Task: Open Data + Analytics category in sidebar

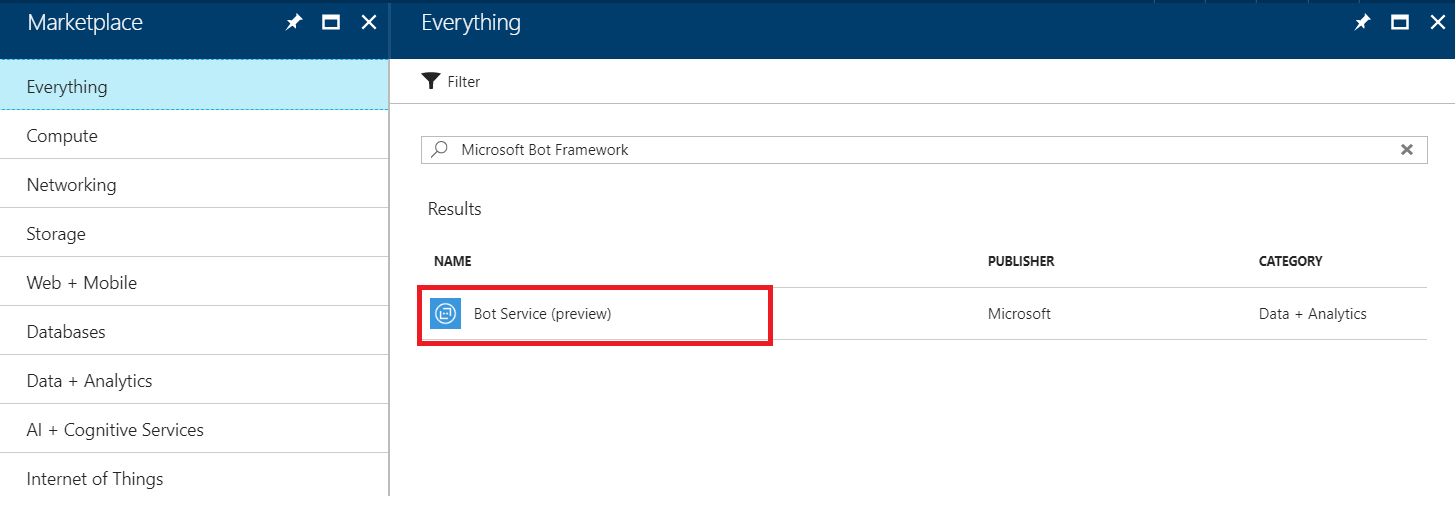Action: pyautogui.click(x=194, y=380)
